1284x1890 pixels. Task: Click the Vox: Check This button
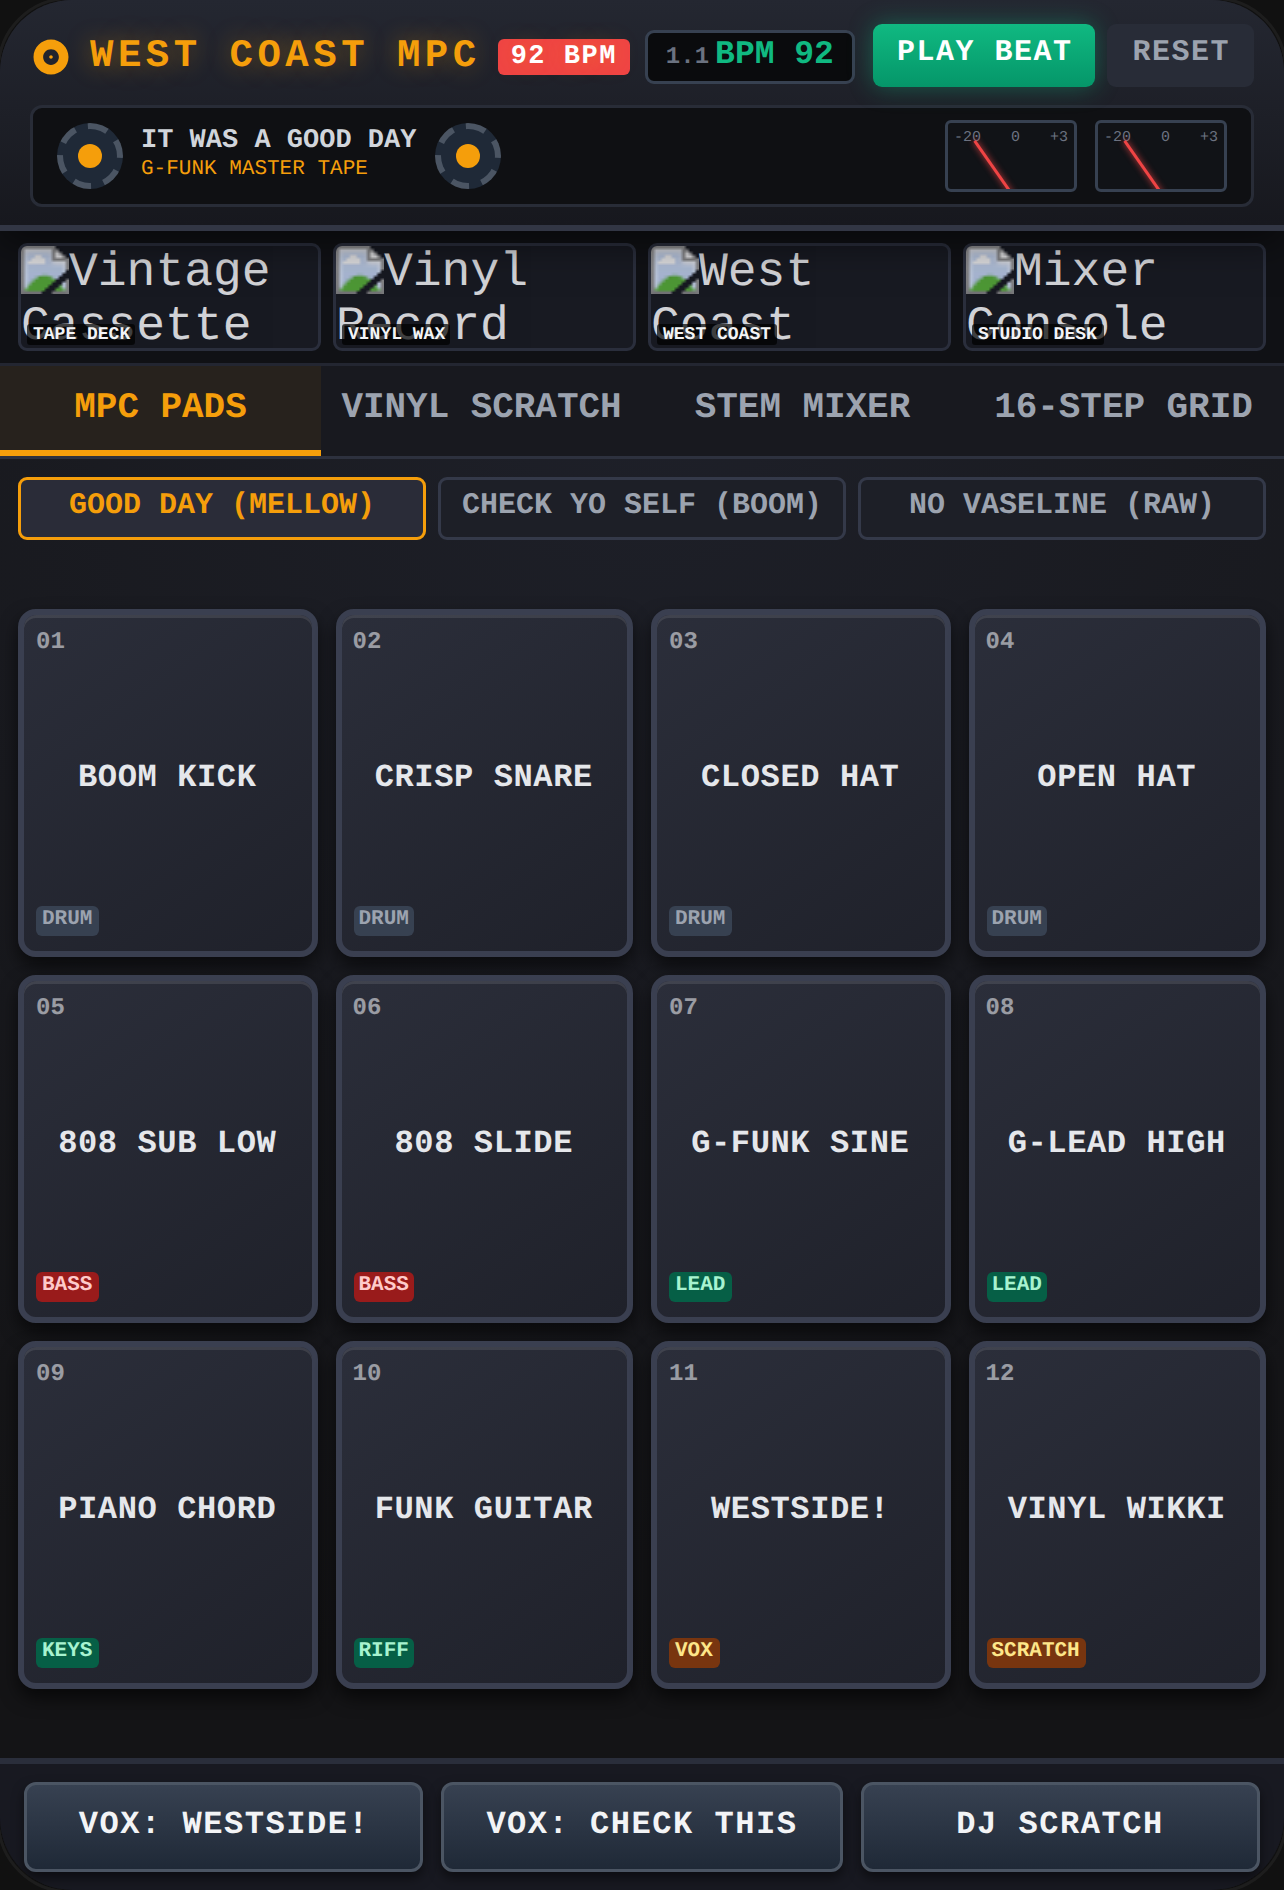click(x=642, y=1826)
